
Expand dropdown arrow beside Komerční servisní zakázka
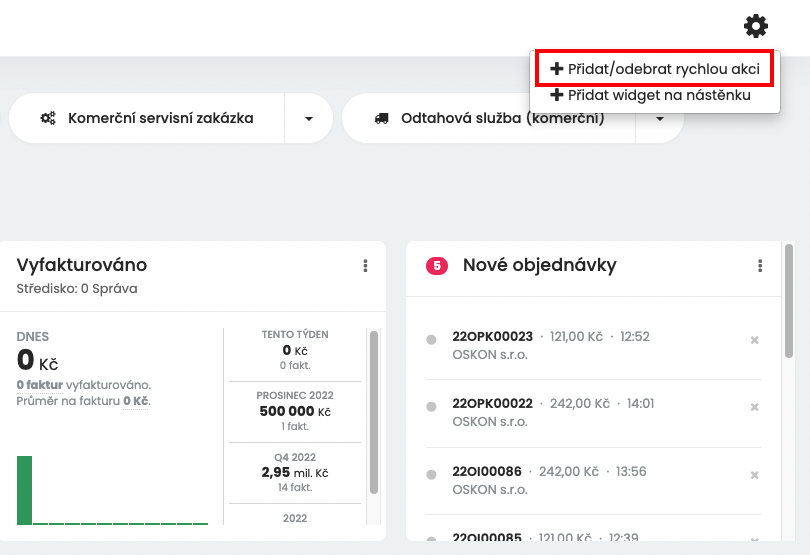point(309,118)
